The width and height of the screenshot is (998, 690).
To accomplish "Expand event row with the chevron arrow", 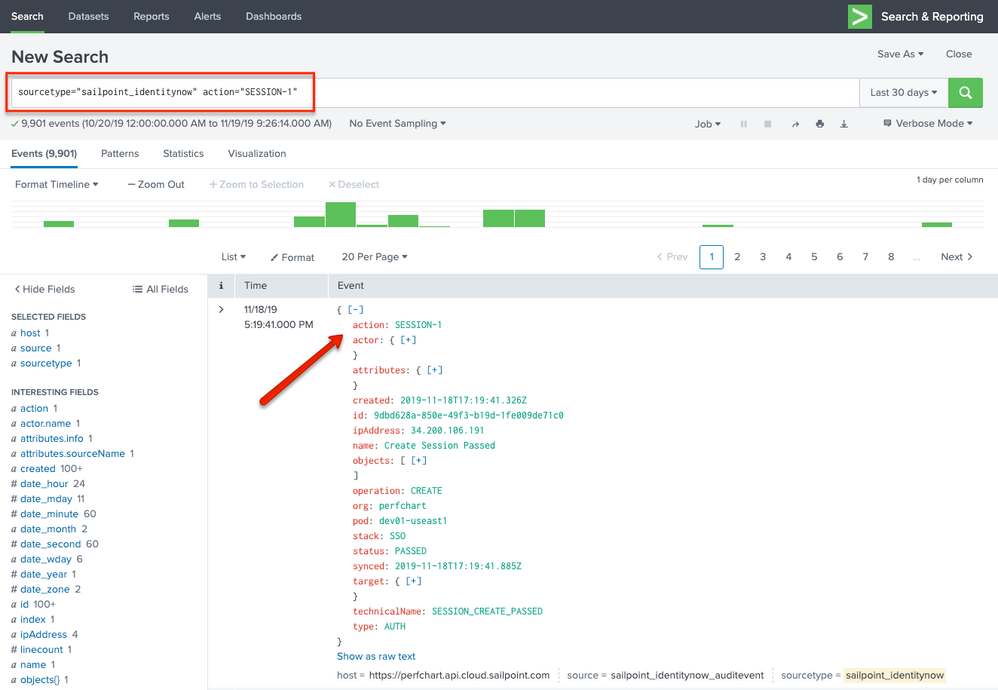I will [221, 310].
